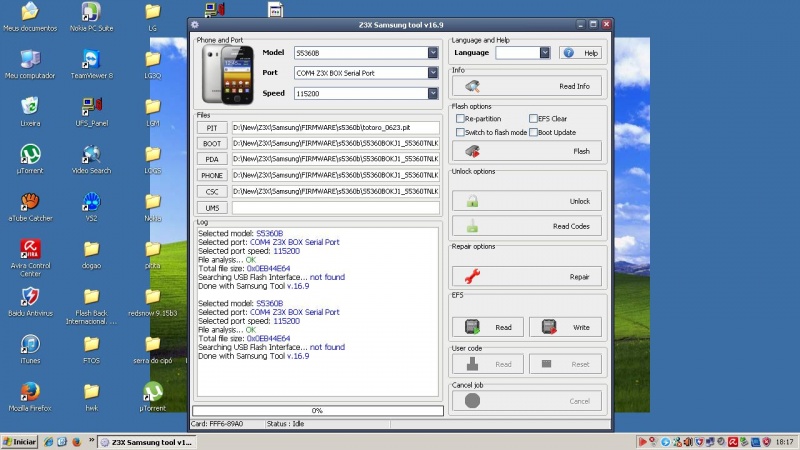
Task: Click the Read Codes button
Action: pos(527,226)
